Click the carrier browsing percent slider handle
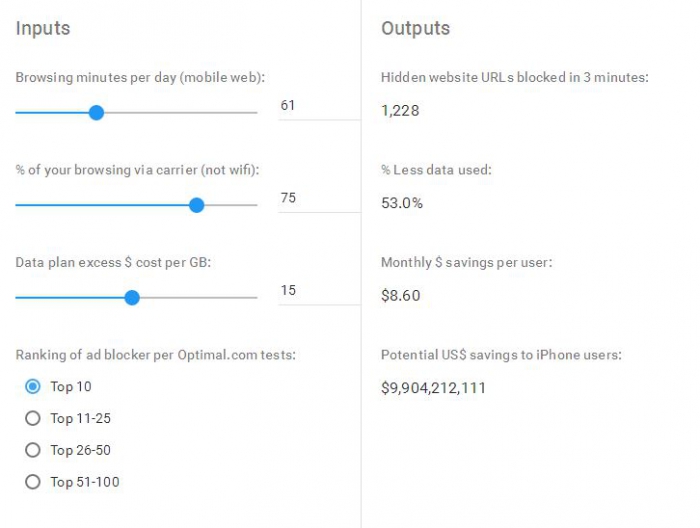Viewport: 700px width, 528px height. (196, 205)
